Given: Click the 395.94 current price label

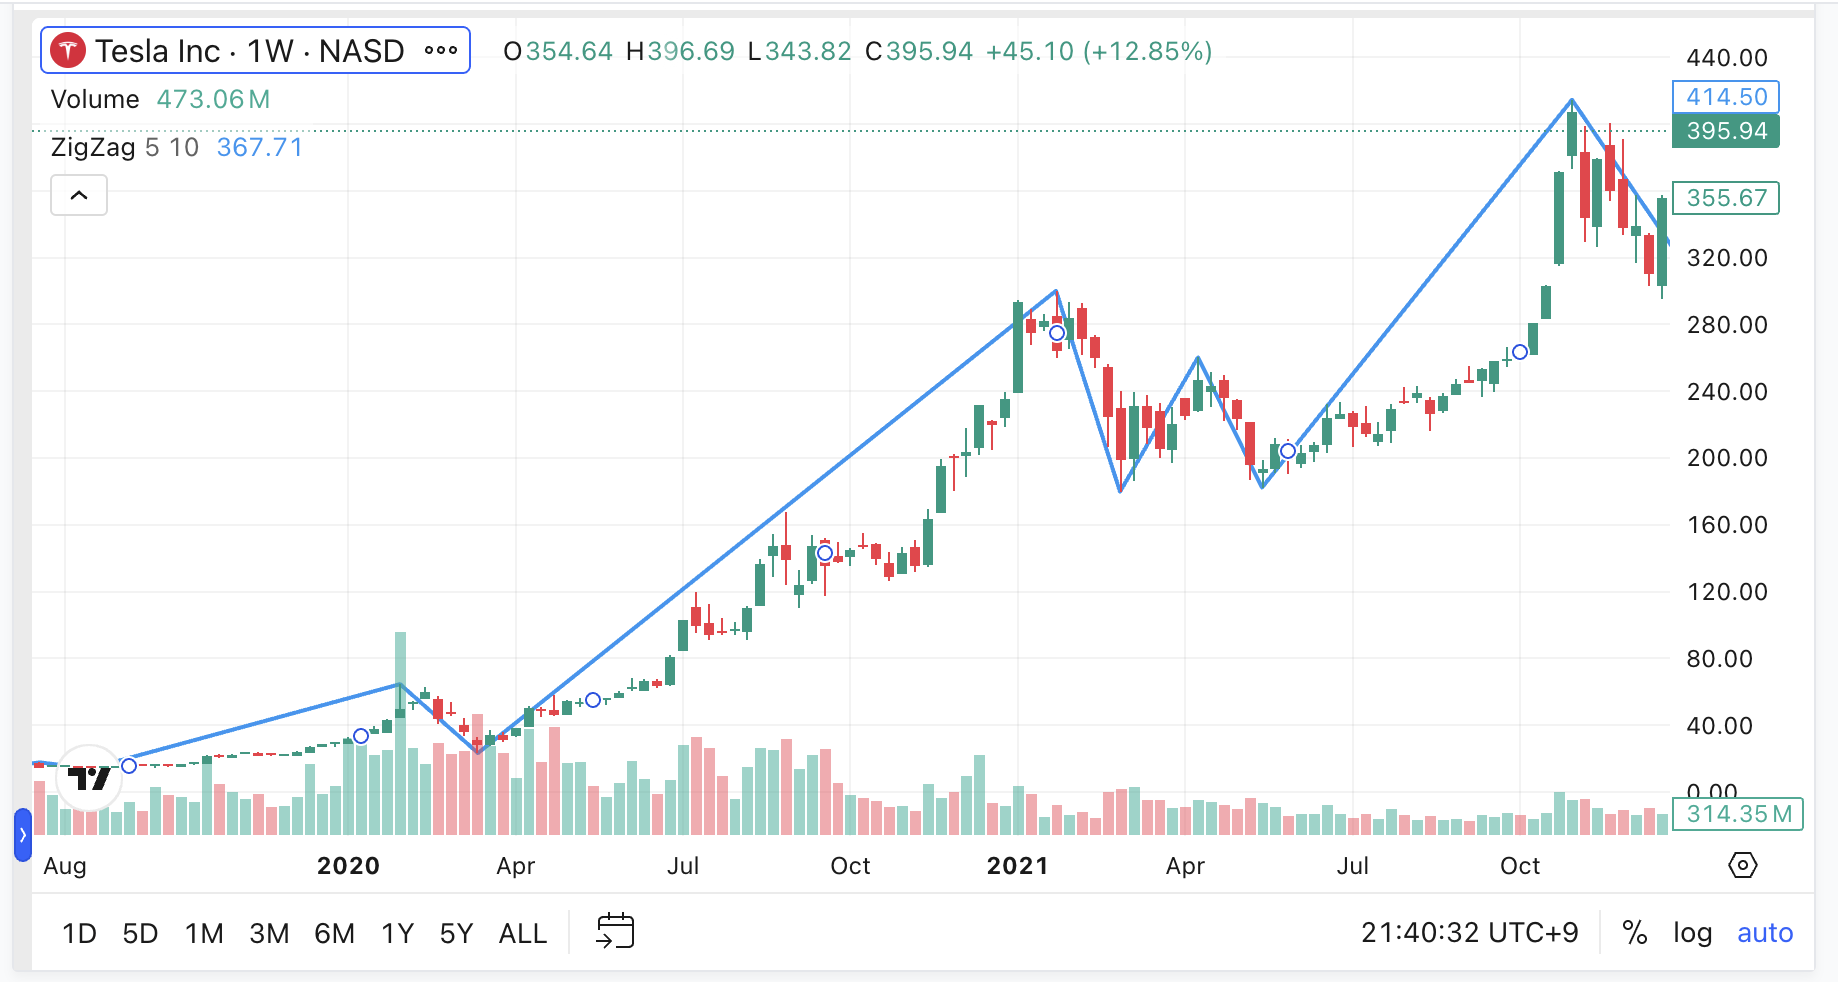Looking at the screenshot, I should (1726, 131).
